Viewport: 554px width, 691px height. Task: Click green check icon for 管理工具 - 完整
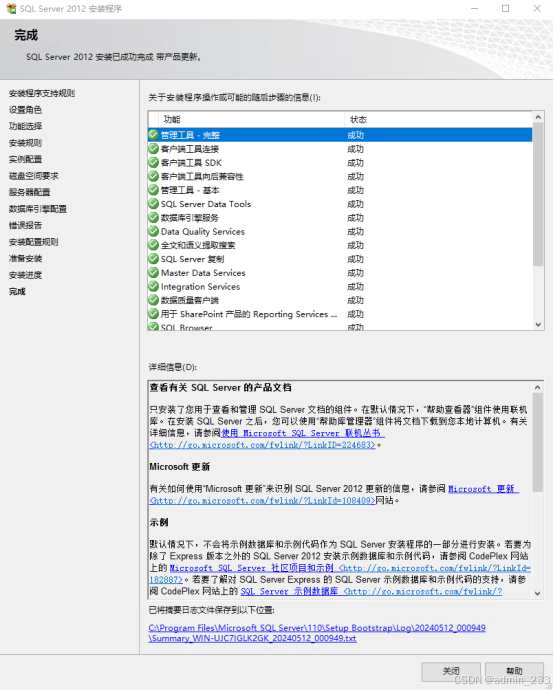tap(153, 135)
